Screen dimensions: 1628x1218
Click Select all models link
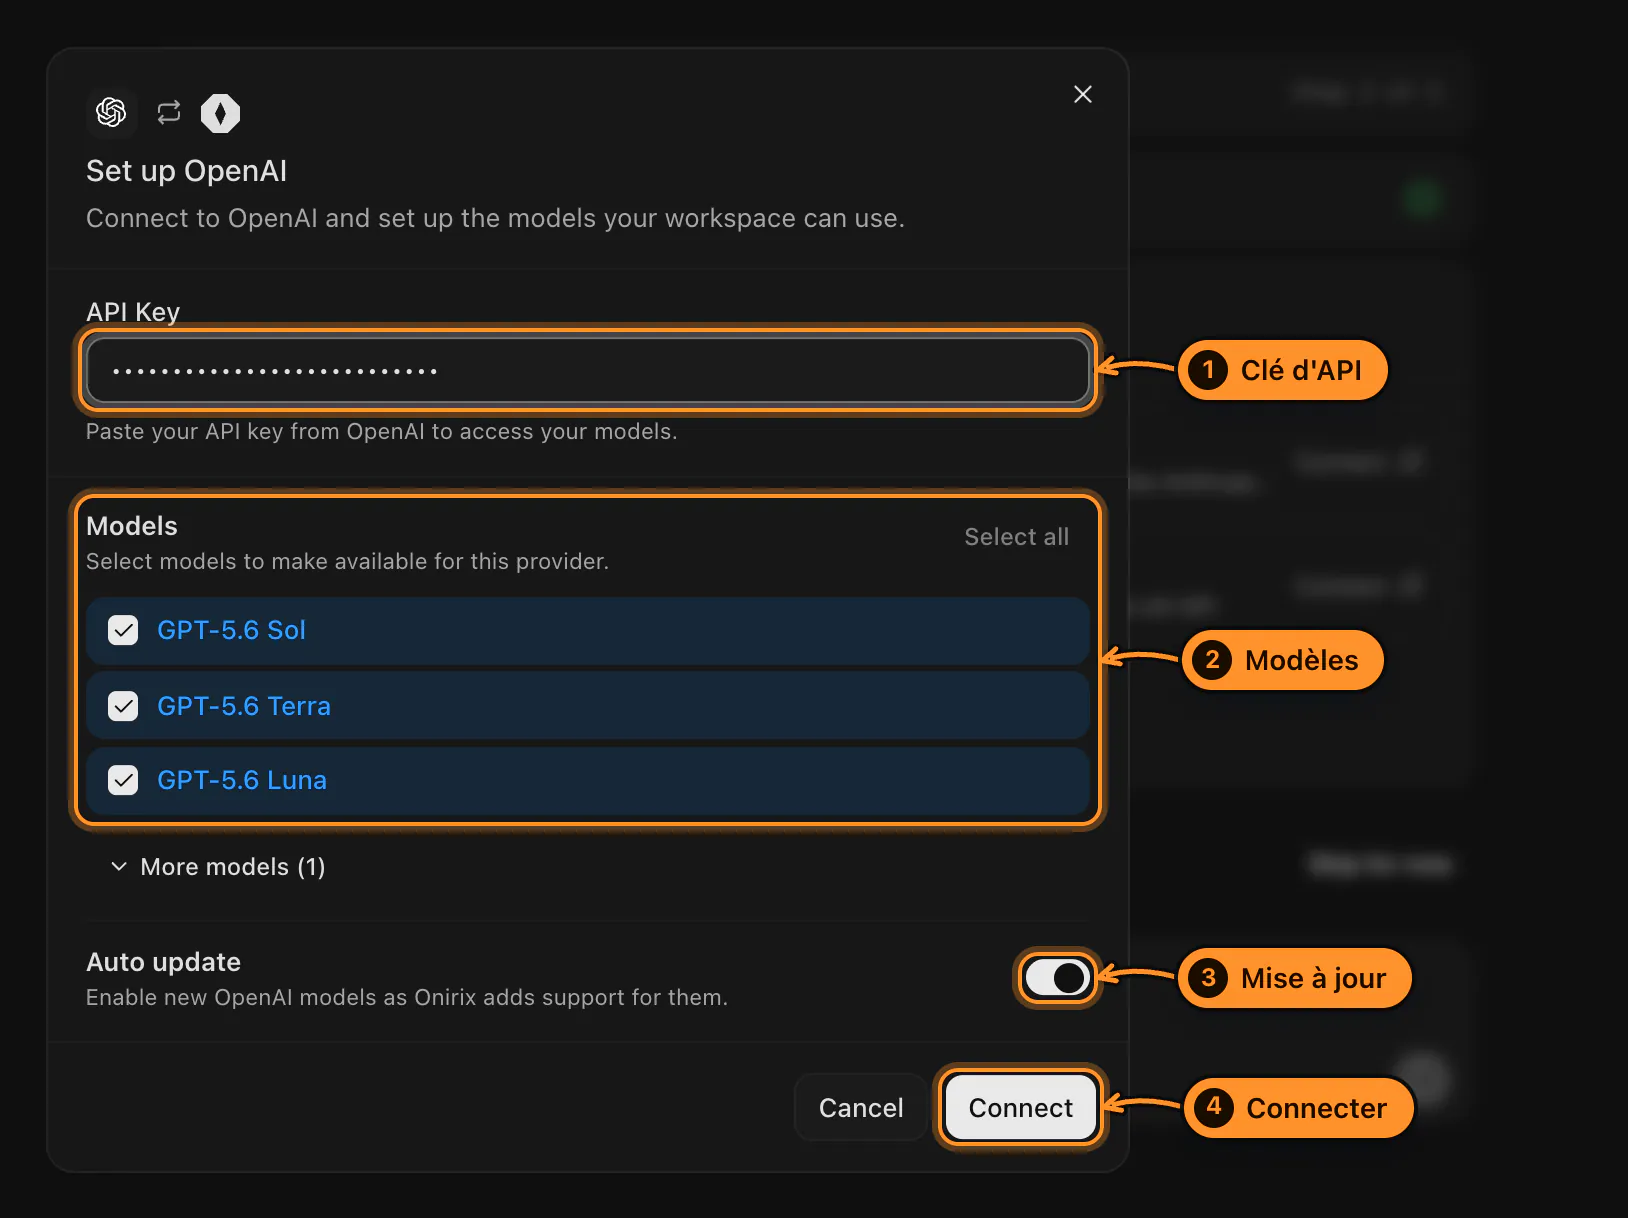tap(1016, 537)
